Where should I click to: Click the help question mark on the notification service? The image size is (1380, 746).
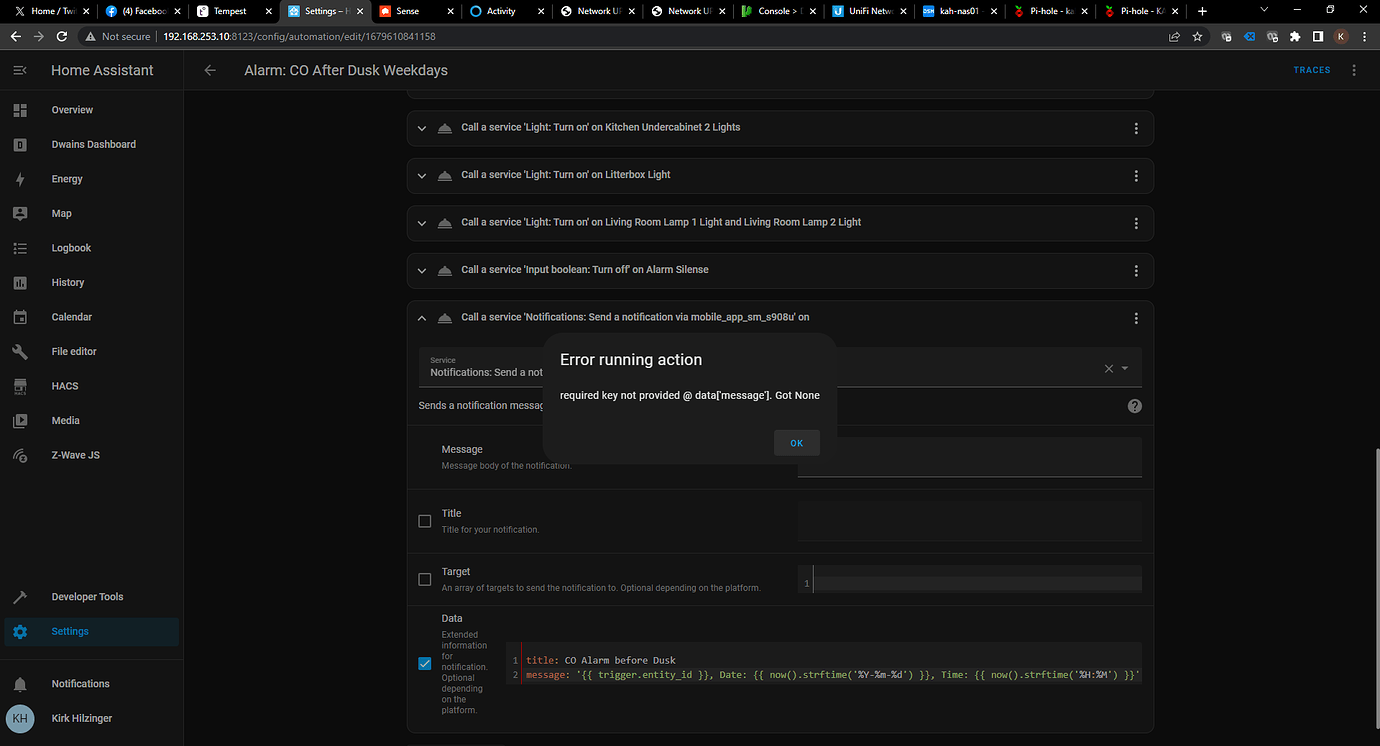point(1134,405)
